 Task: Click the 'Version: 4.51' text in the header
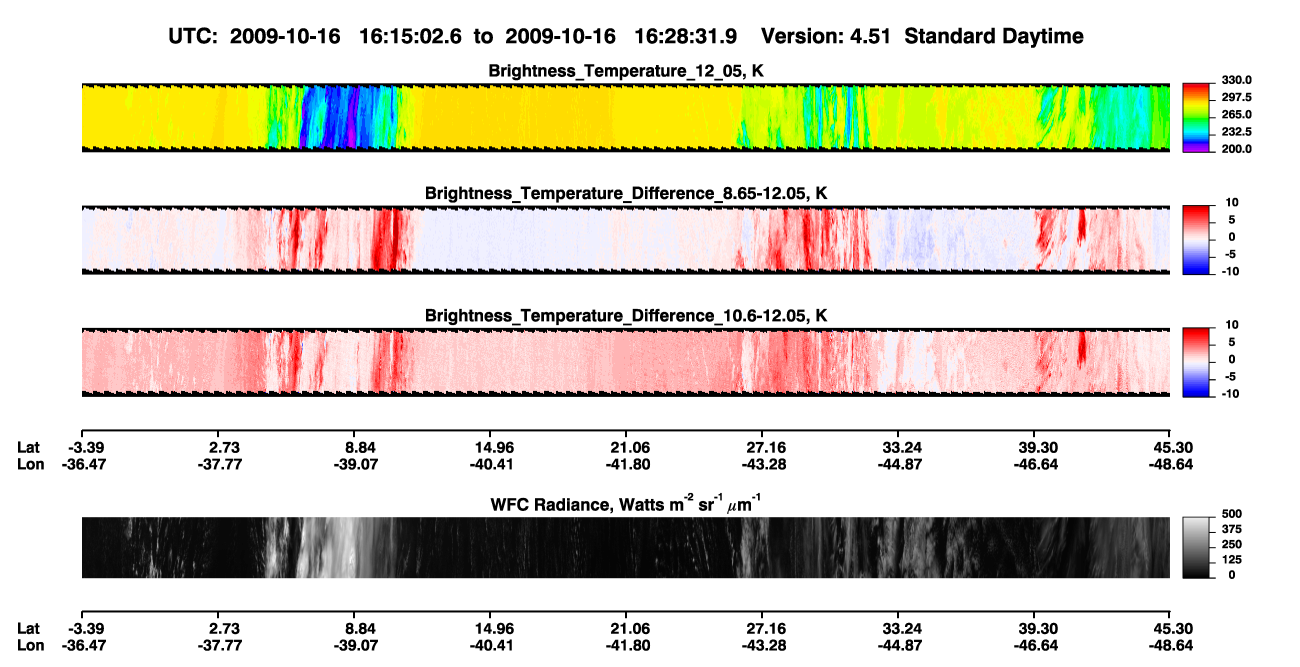(x=824, y=36)
